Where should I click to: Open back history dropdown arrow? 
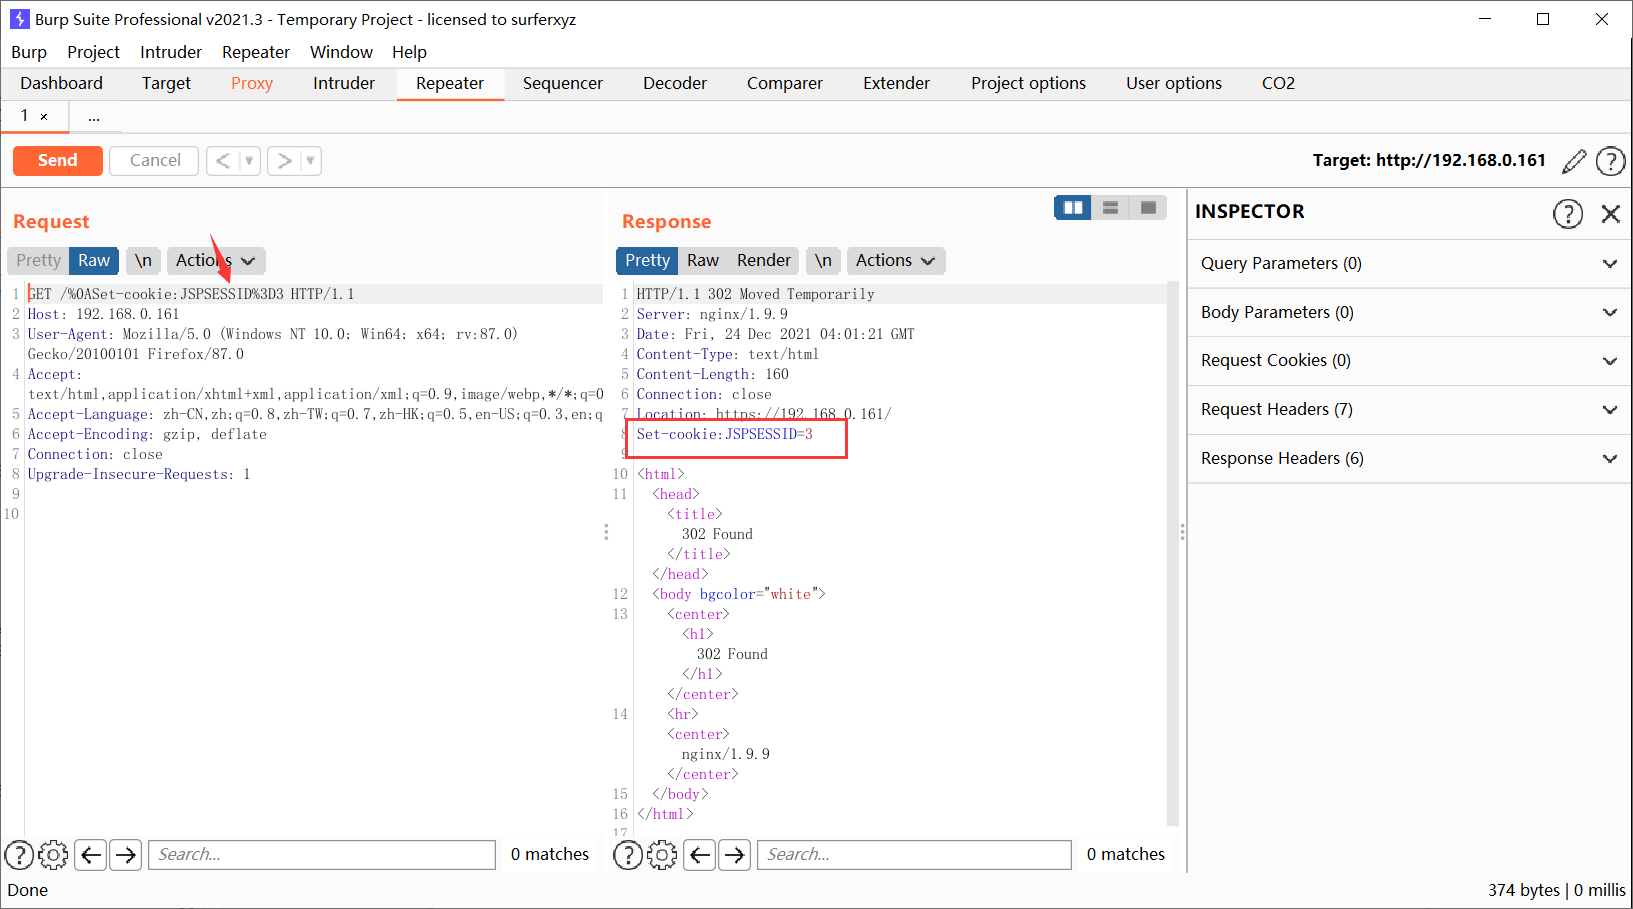[x=250, y=161]
